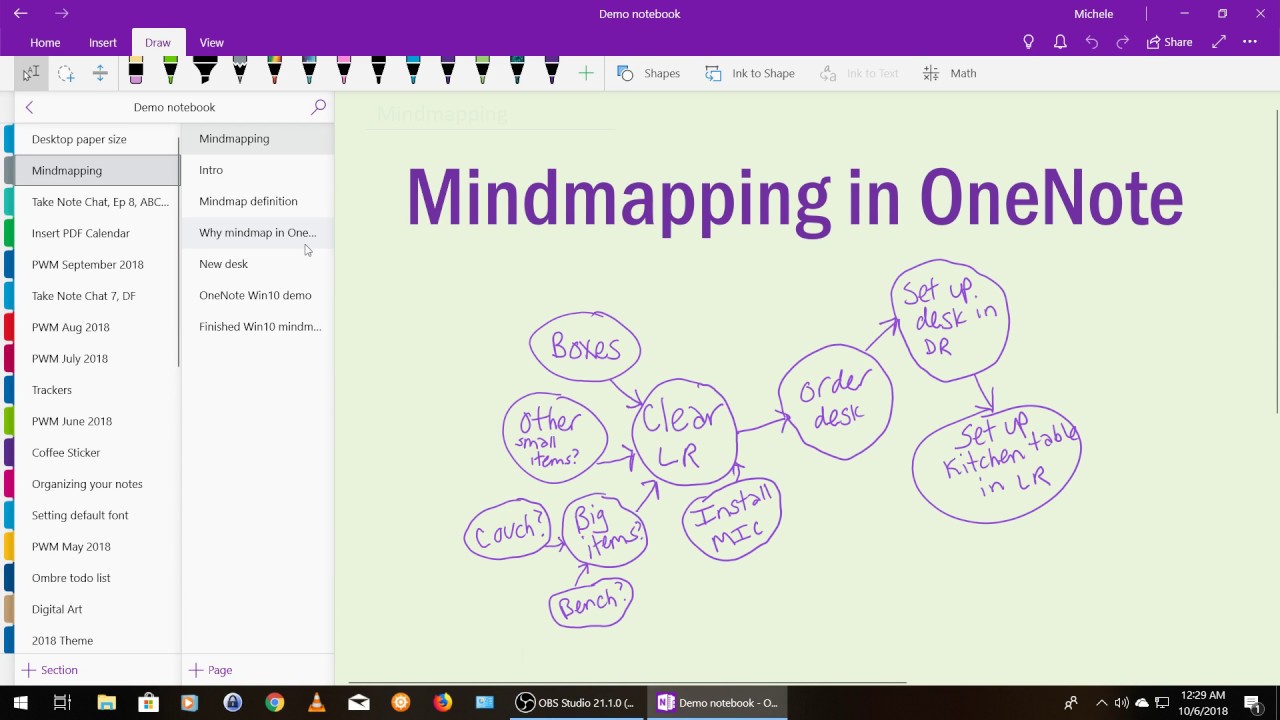Pick the bright green pen
The image size is (1280, 720).
170,71
